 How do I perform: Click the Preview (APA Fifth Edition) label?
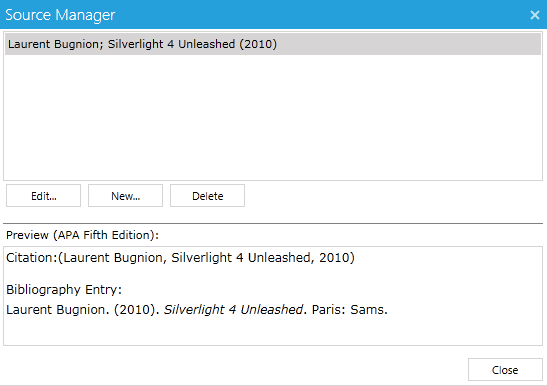pos(82,235)
